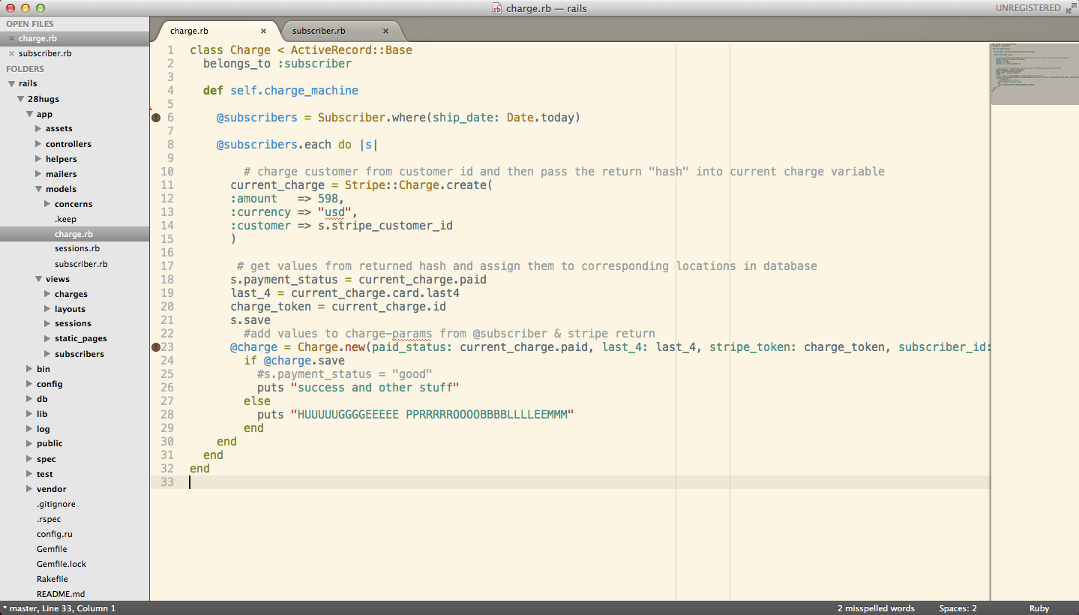Collapse the models folder
Screen dimensions: 1079x615
tap(38, 189)
